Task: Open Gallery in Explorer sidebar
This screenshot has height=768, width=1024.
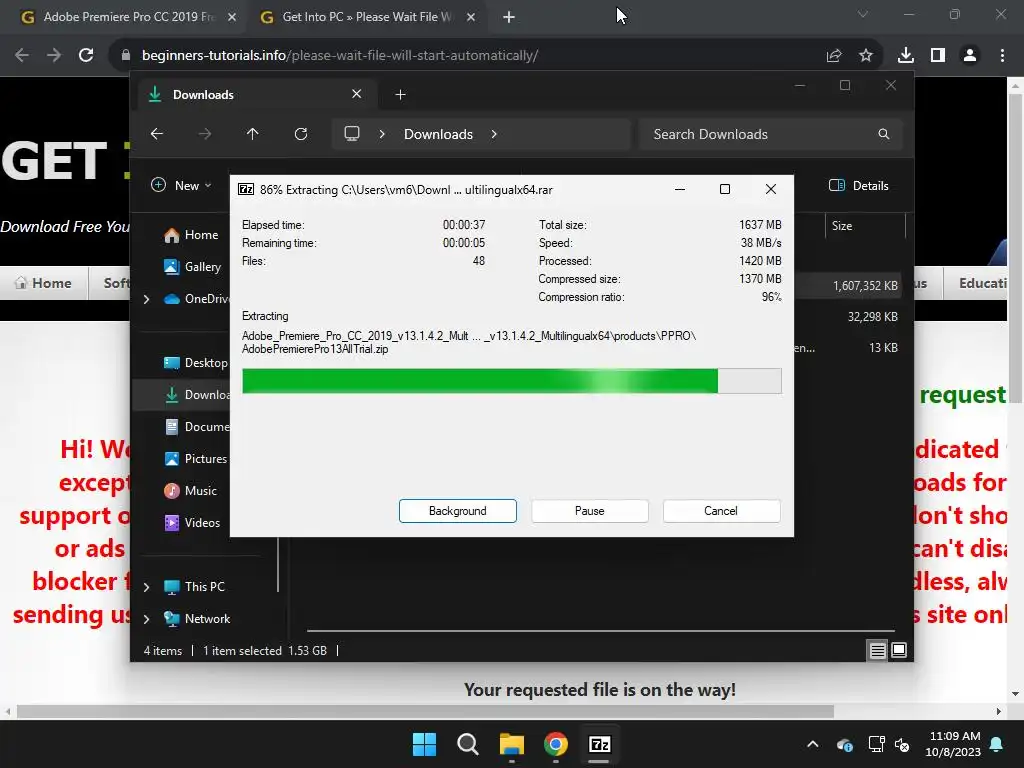Action: point(192,266)
